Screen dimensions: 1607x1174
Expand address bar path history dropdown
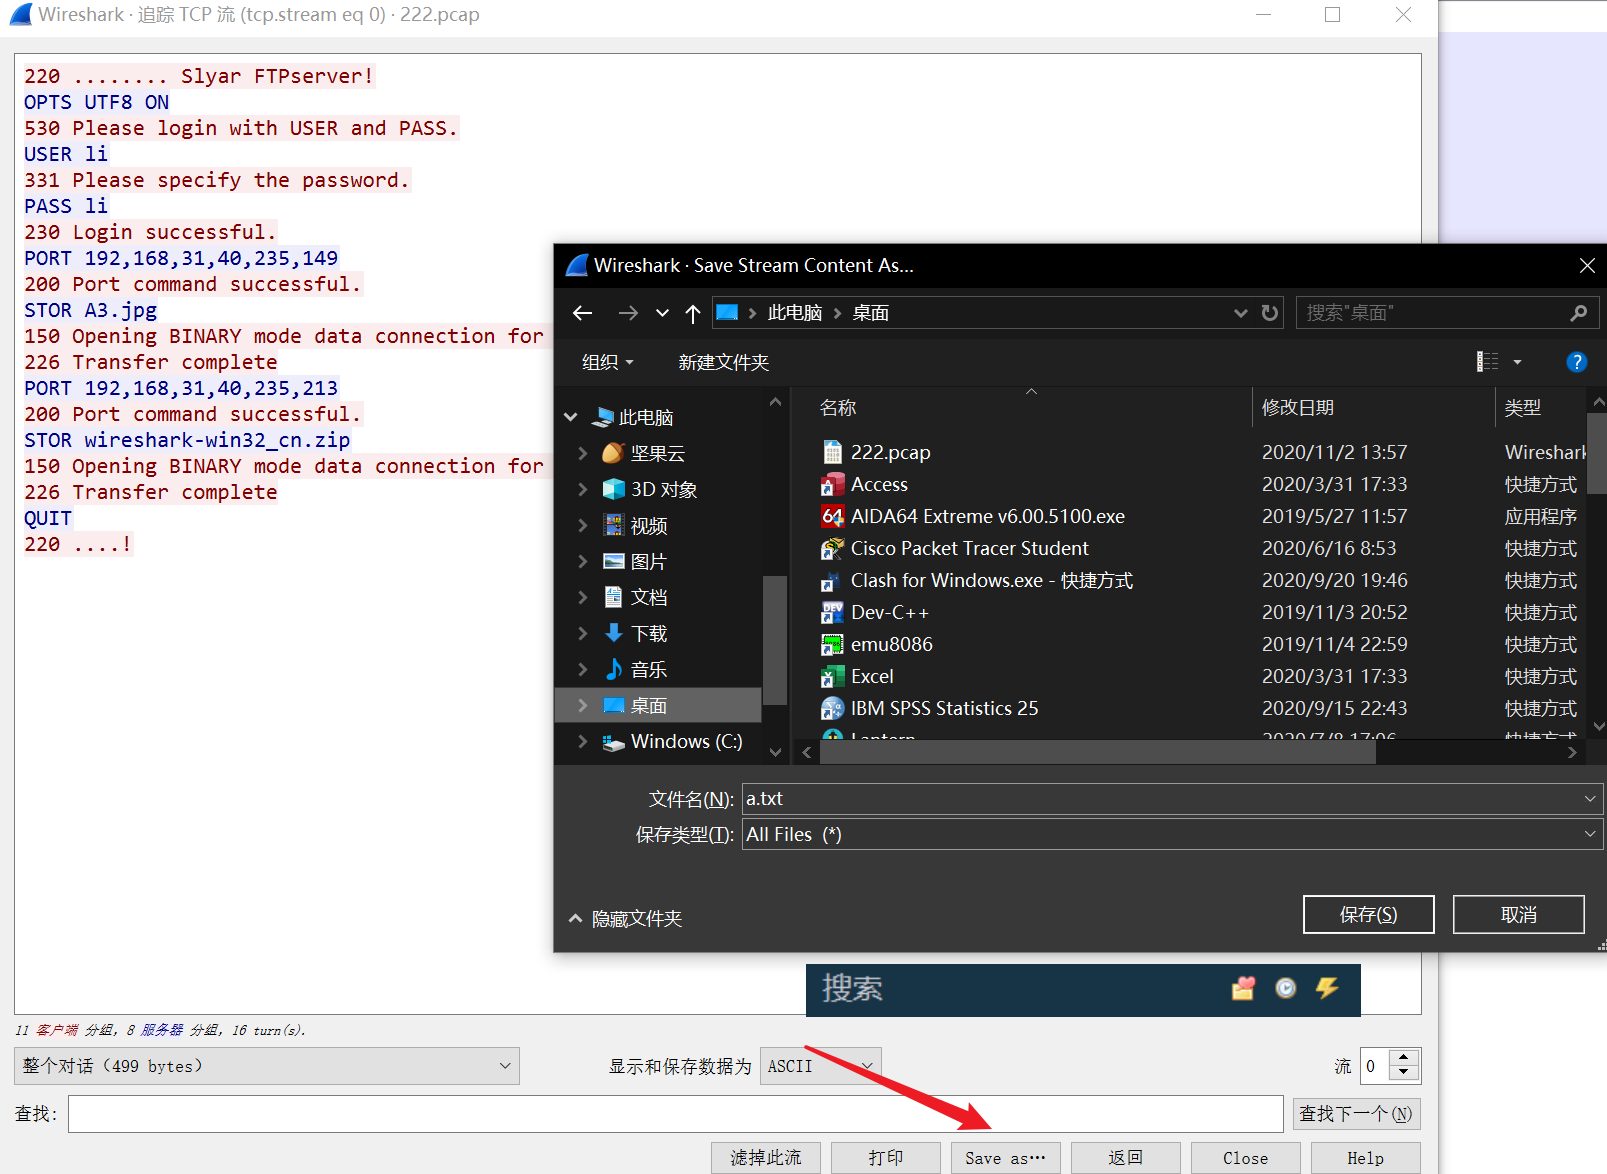1241,313
